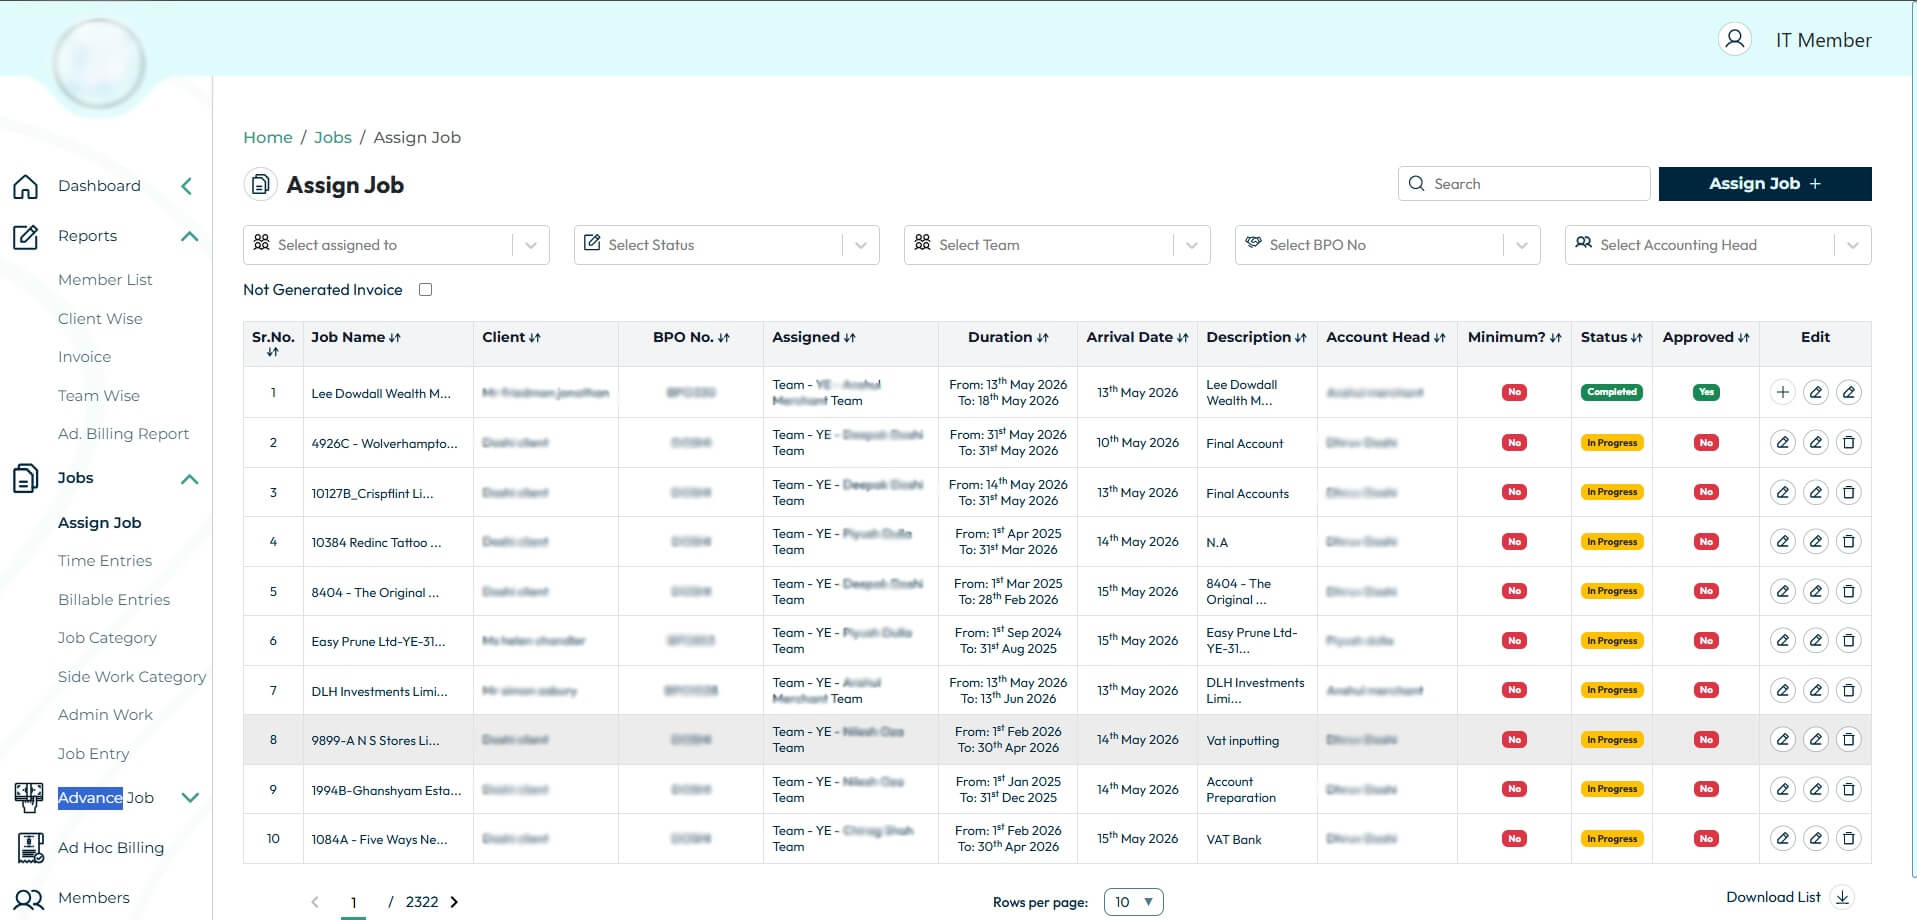Delete the 10127B_Crispflint job with trash icon
Image resolution: width=1917 pixels, height=920 pixels.
1849,492
